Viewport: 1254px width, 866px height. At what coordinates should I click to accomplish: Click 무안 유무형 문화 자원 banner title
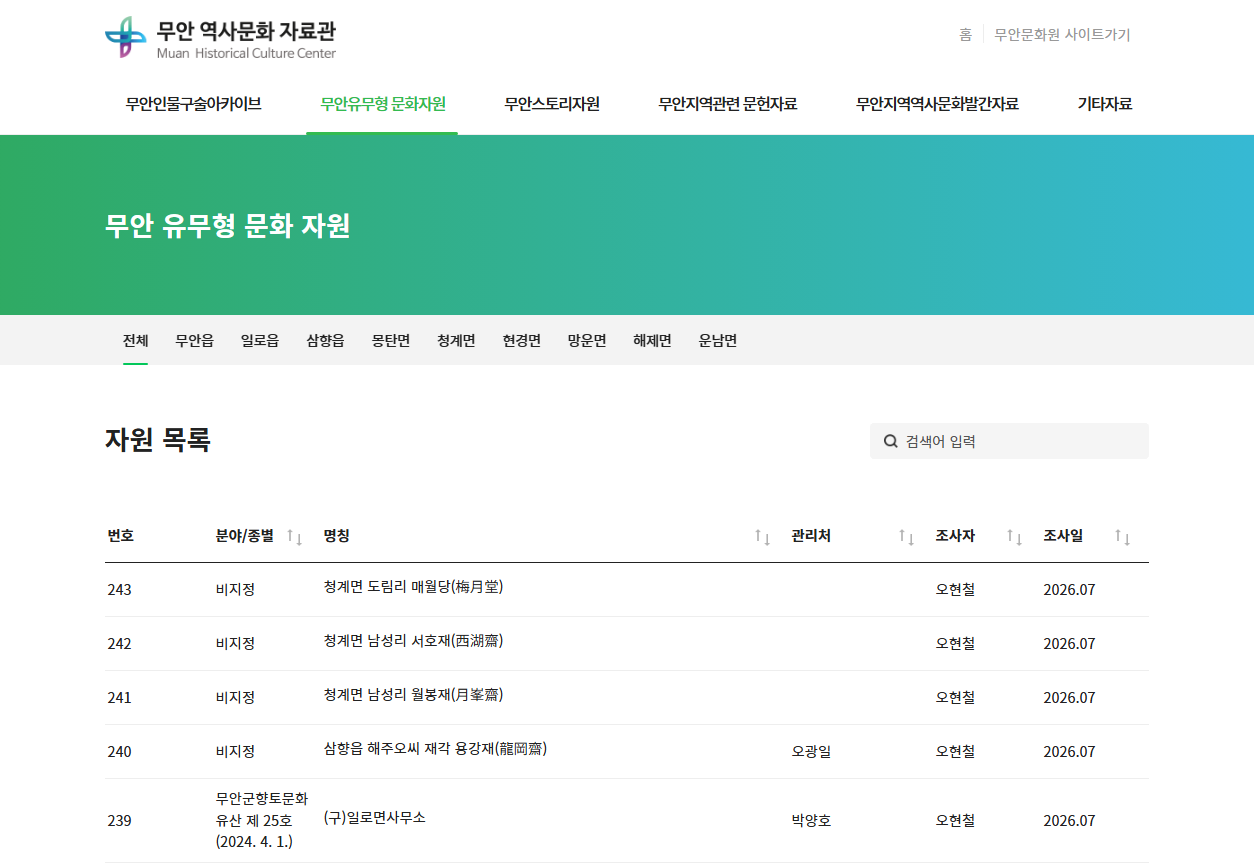[x=228, y=225]
